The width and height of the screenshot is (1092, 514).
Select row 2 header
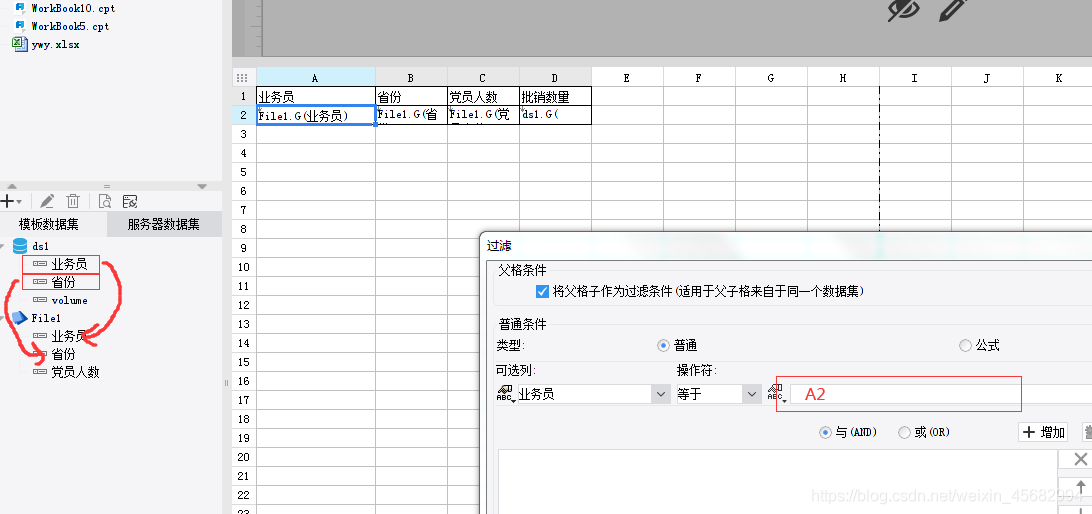pyautogui.click(x=244, y=115)
